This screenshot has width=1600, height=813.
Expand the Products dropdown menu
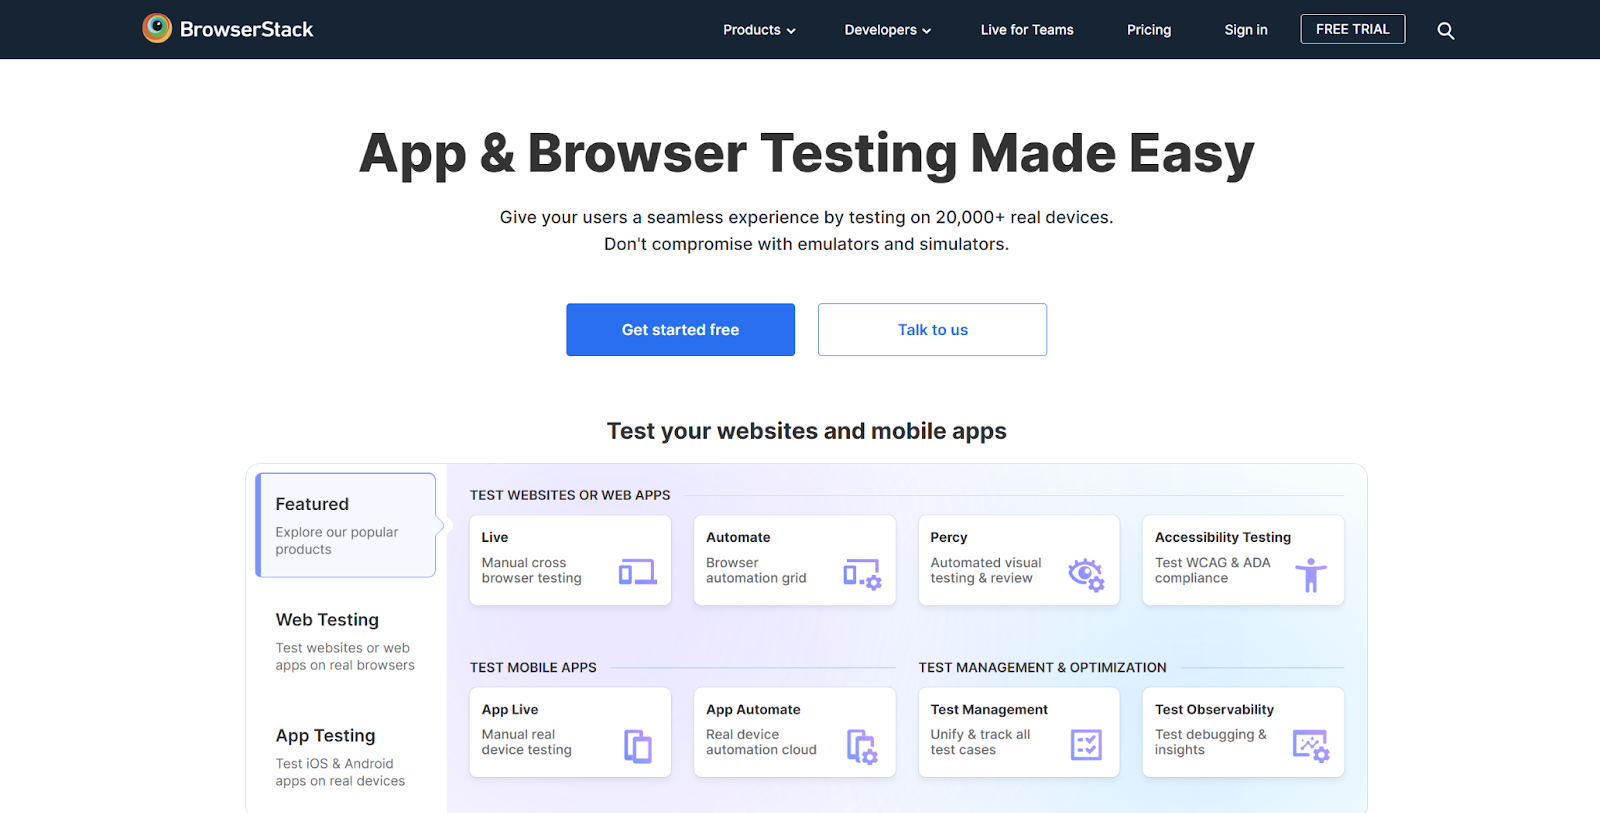click(760, 30)
